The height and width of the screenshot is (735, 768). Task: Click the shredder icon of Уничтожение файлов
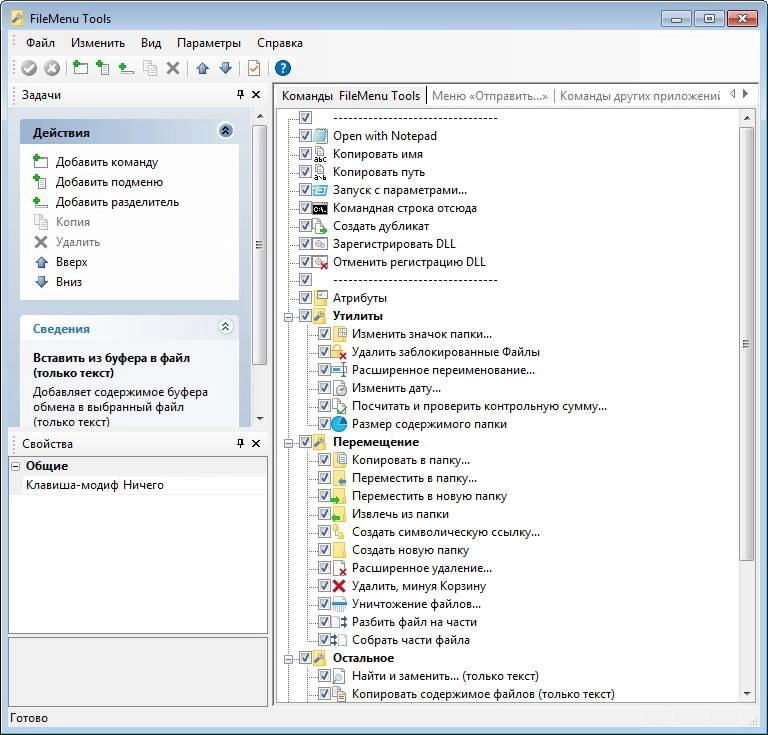(x=339, y=604)
